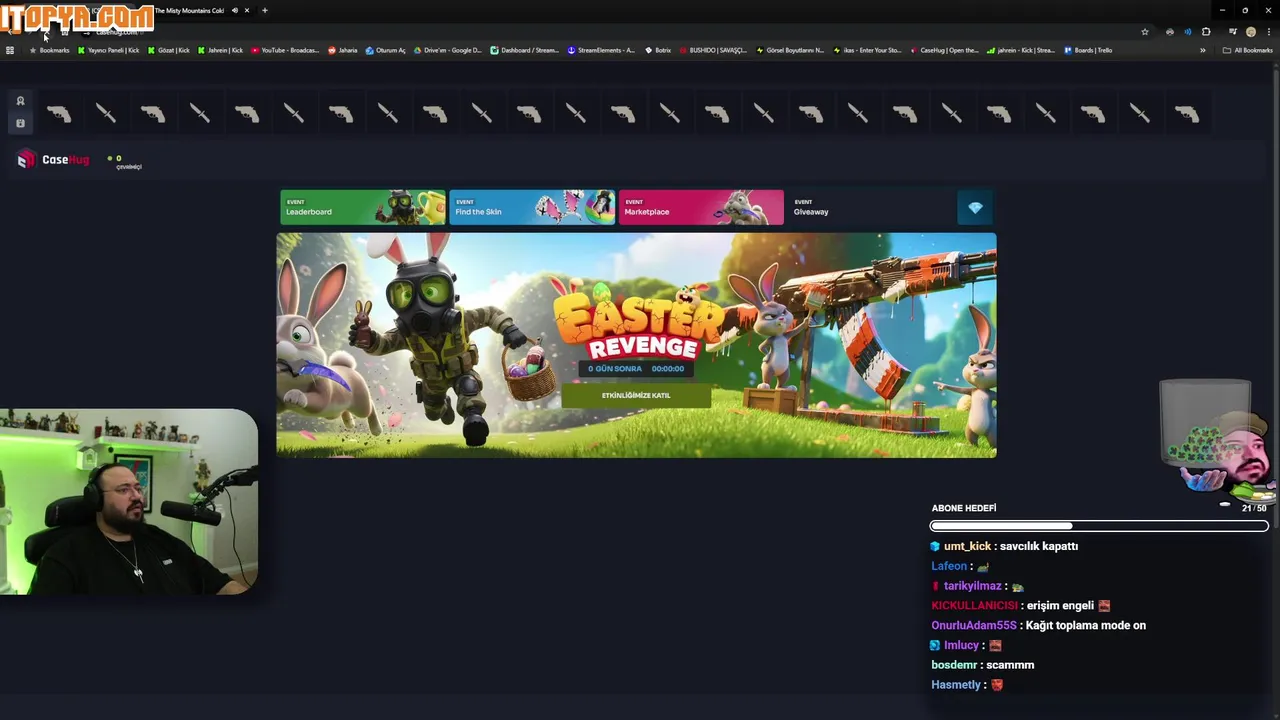1280x720 pixels.
Task: Open the Extensions puzzle-piece menu
Action: [x=1206, y=32]
